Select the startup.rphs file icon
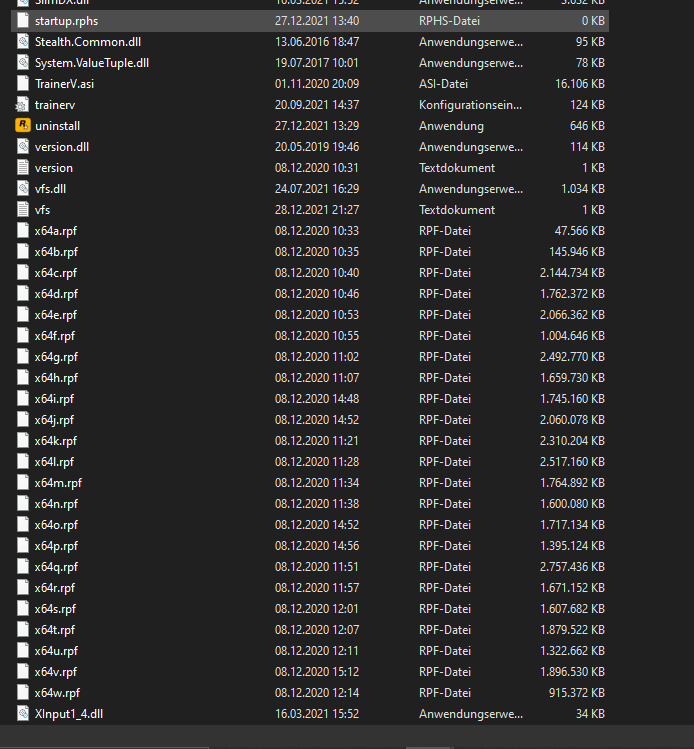Screen dimensions: 694x749 click(22, 21)
